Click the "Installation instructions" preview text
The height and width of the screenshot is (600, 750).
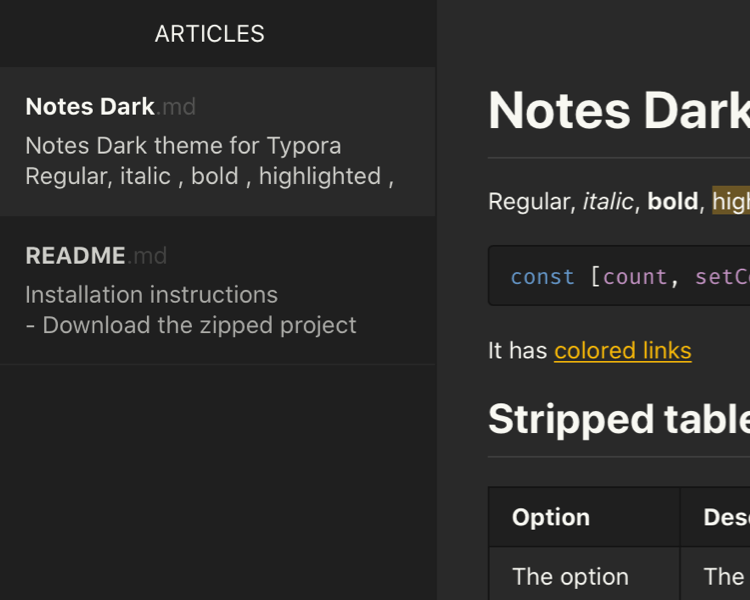(151, 295)
